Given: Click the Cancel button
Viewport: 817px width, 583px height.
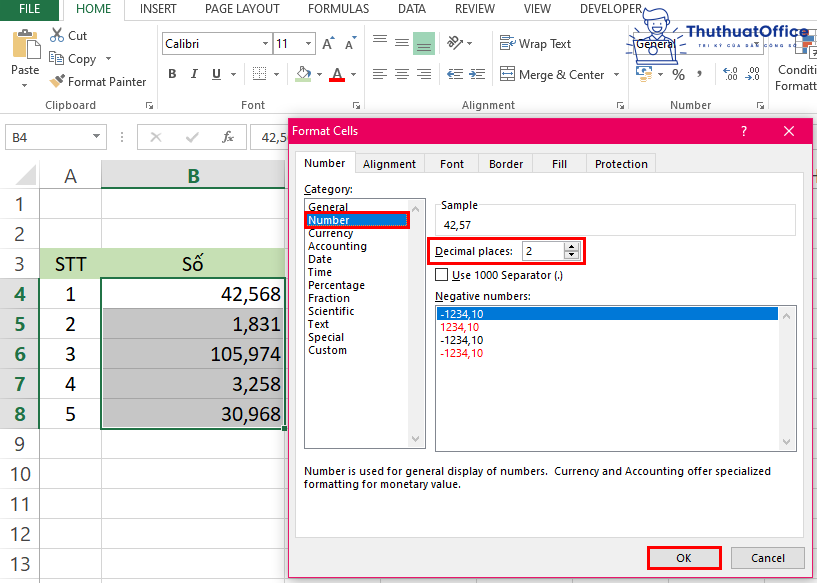Looking at the screenshot, I should click(767, 558).
